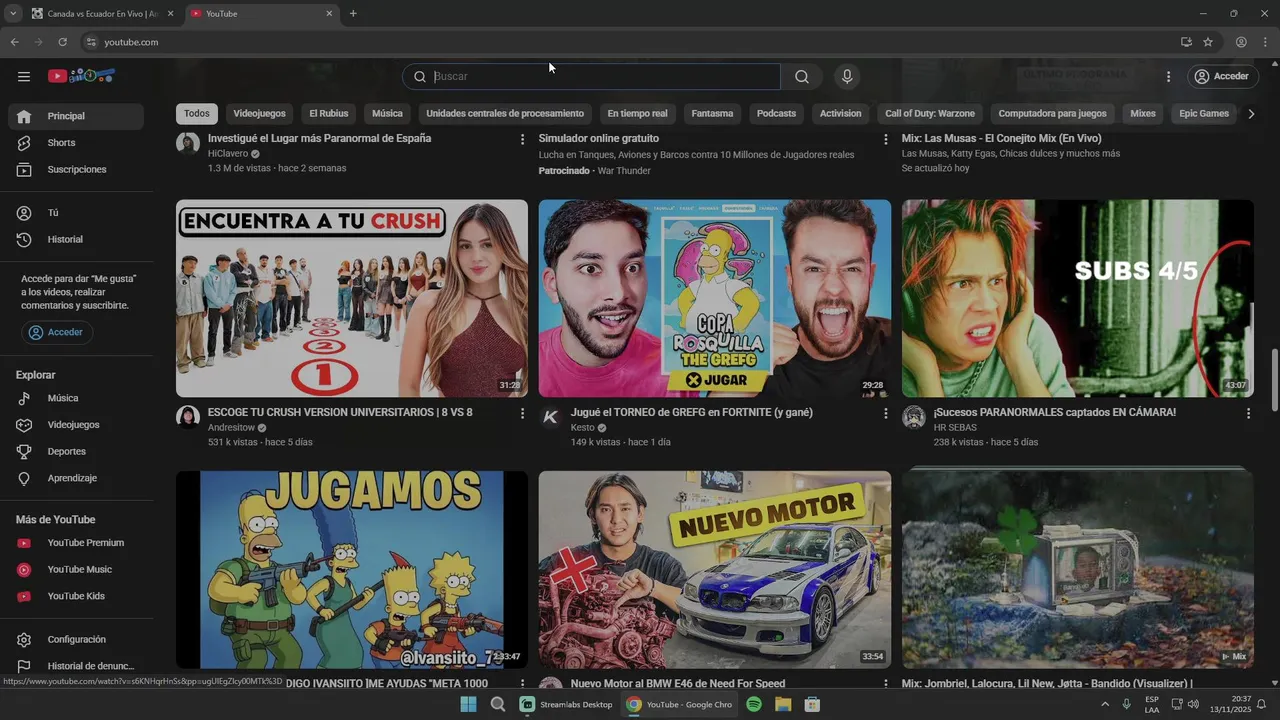Open the Andresitow channel name link
This screenshot has height=720, width=1280.
(231, 428)
